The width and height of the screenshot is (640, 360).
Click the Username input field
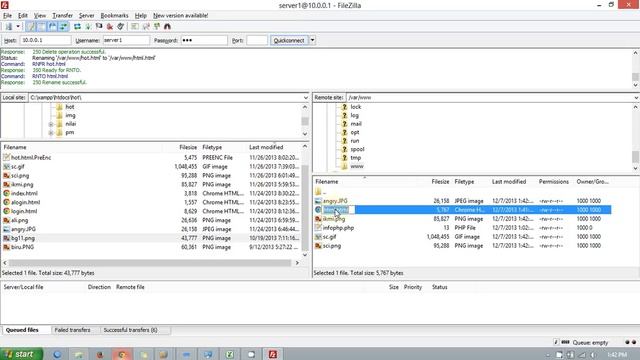pos(126,40)
